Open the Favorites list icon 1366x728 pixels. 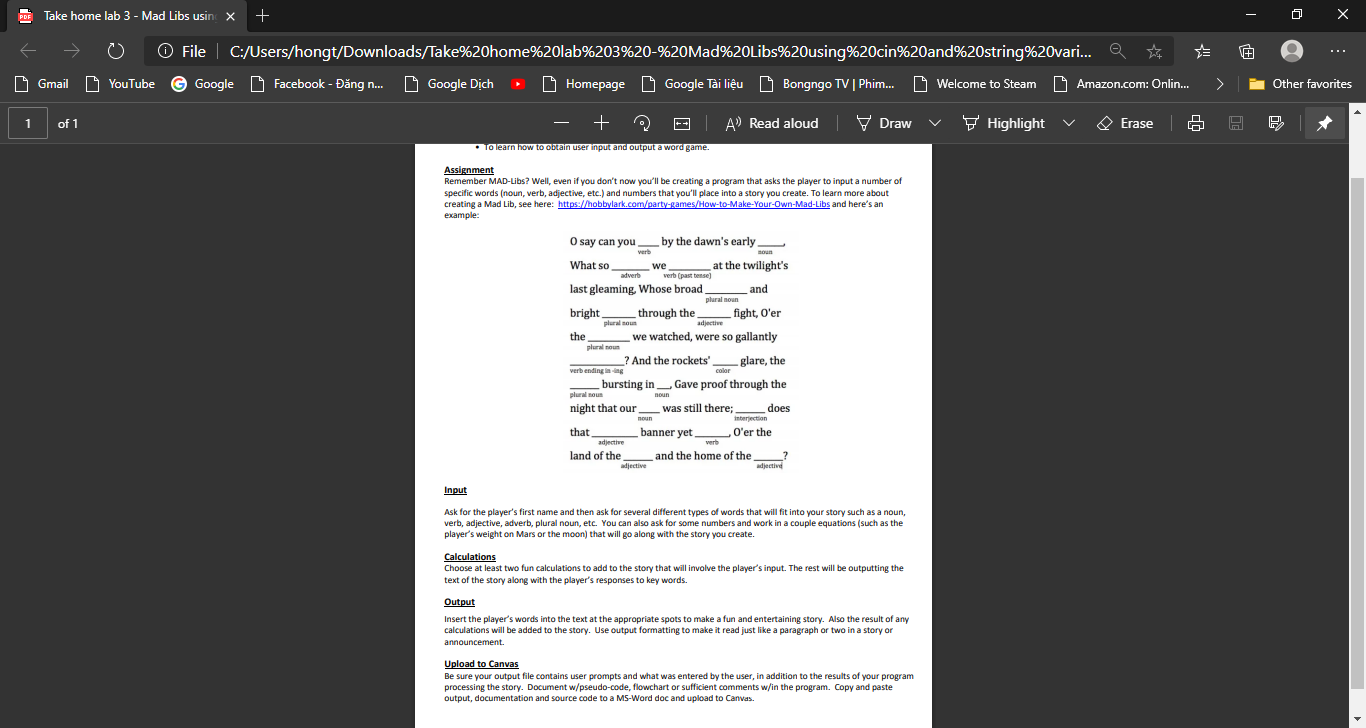1203,51
